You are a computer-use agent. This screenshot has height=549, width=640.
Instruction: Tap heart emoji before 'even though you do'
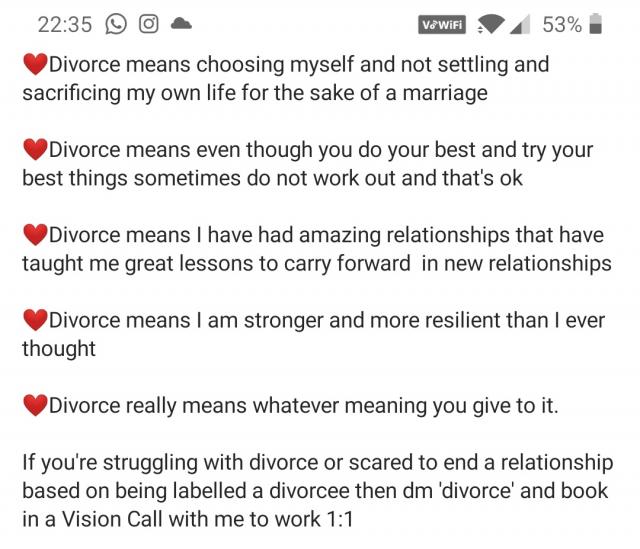coord(36,149)
